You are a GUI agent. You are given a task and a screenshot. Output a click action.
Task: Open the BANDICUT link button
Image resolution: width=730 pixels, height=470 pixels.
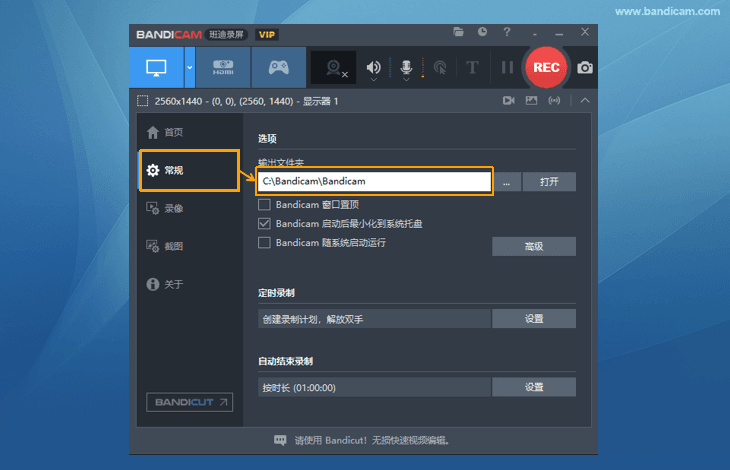[x=189, y=402]
